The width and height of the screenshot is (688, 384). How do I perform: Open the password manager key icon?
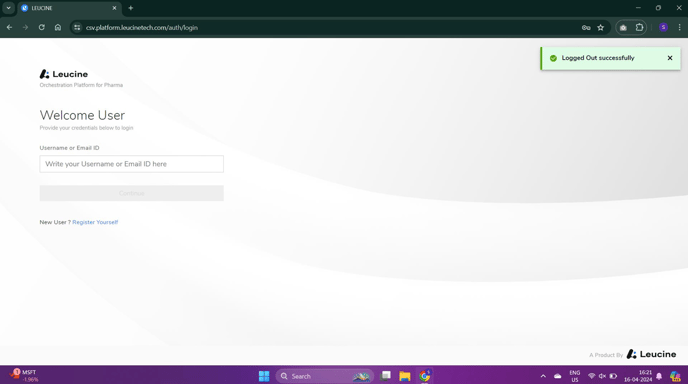coord(586,28)
